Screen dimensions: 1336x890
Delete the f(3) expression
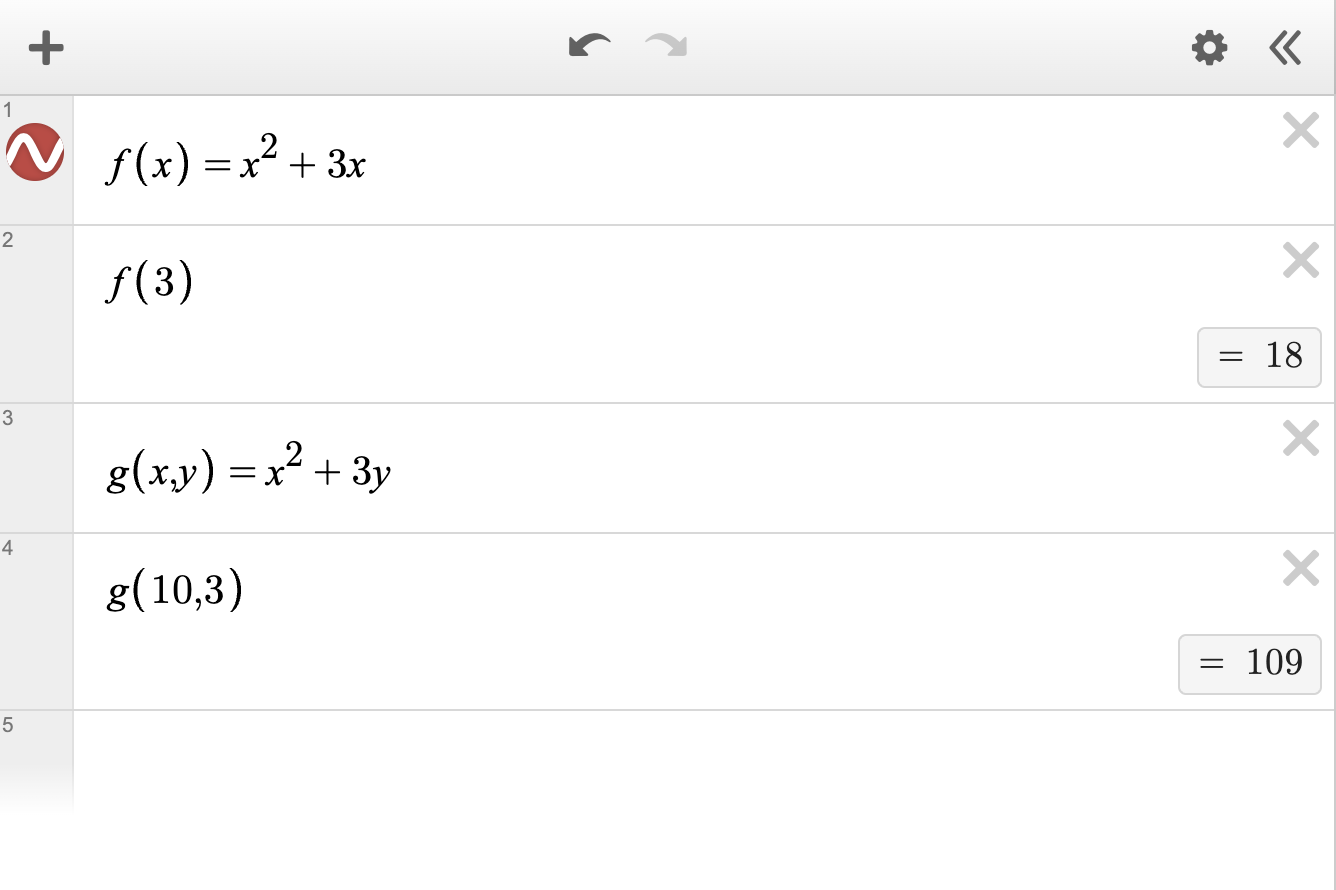(1300, 261)
